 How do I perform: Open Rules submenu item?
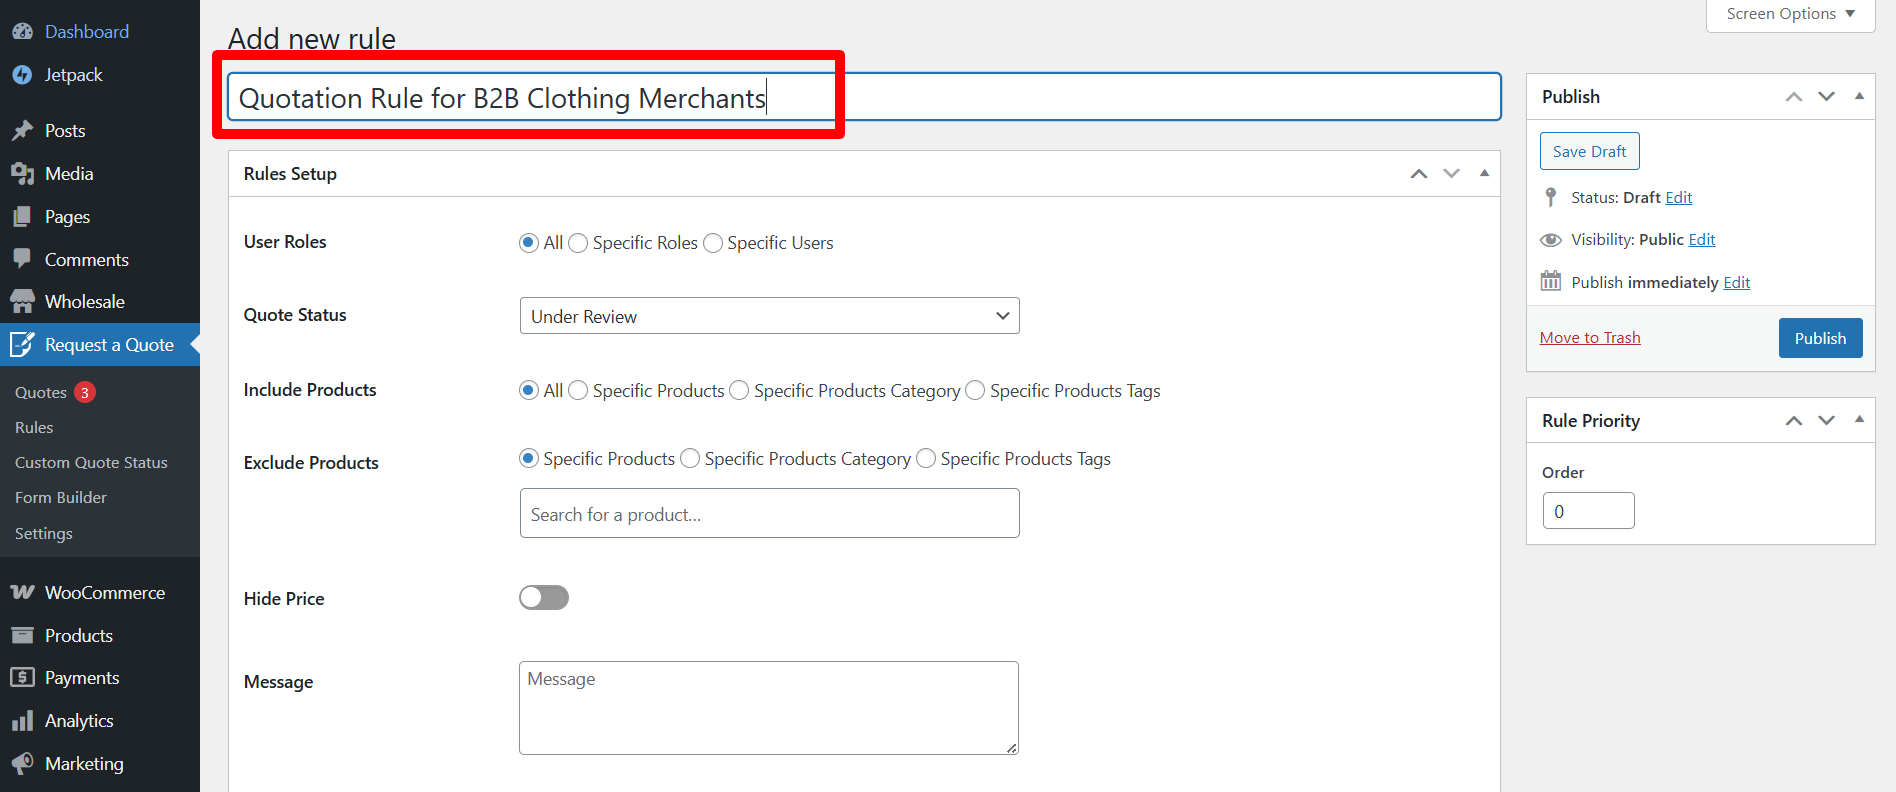point(34,428)
